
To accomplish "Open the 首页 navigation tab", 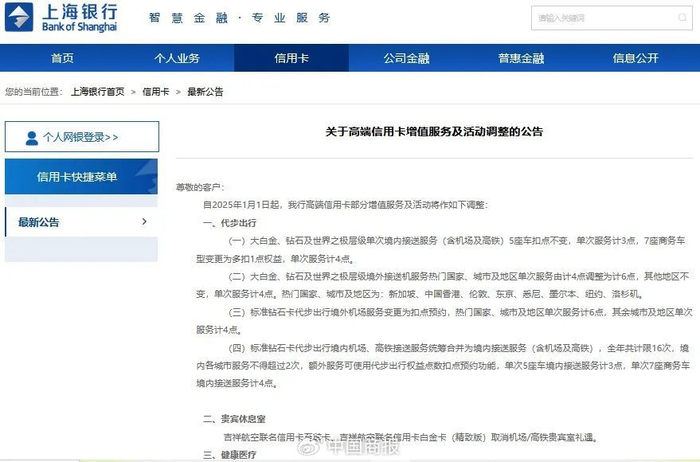I will coord(62,58).
